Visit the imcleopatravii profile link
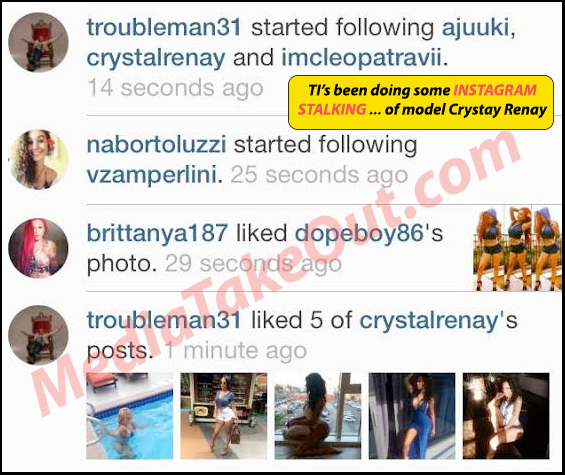Screen dimensions: 565x475 tap(361, 58)
